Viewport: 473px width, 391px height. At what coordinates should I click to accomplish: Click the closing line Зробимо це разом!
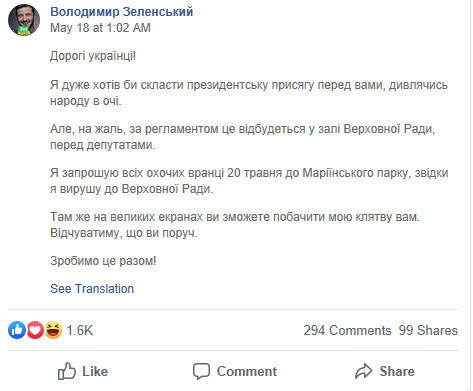103,261
